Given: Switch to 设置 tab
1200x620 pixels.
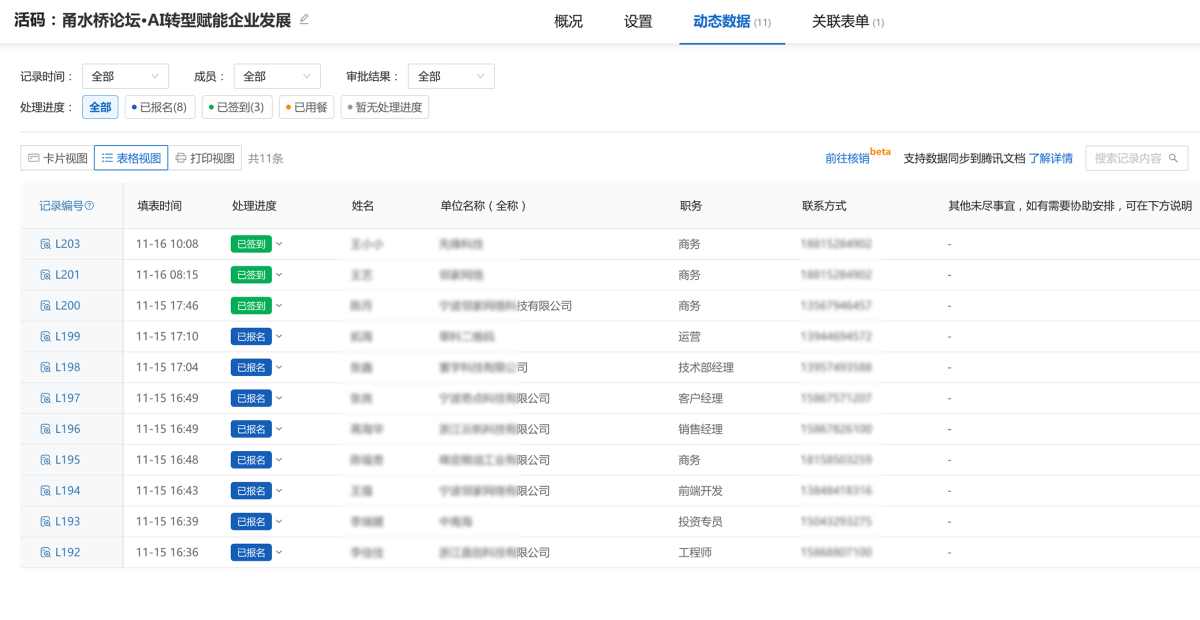Looking at the screenshot, I should click(x=638, y=21).
